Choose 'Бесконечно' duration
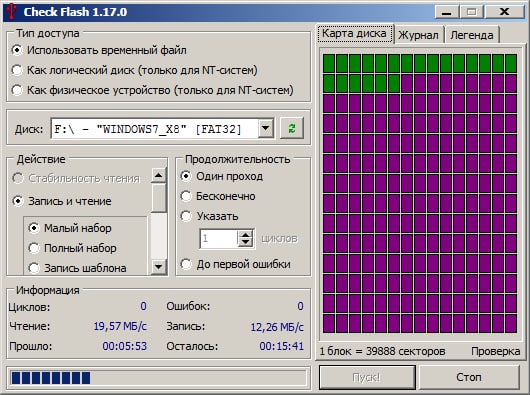The image size is (530, 395). click(x=218, y=196)
